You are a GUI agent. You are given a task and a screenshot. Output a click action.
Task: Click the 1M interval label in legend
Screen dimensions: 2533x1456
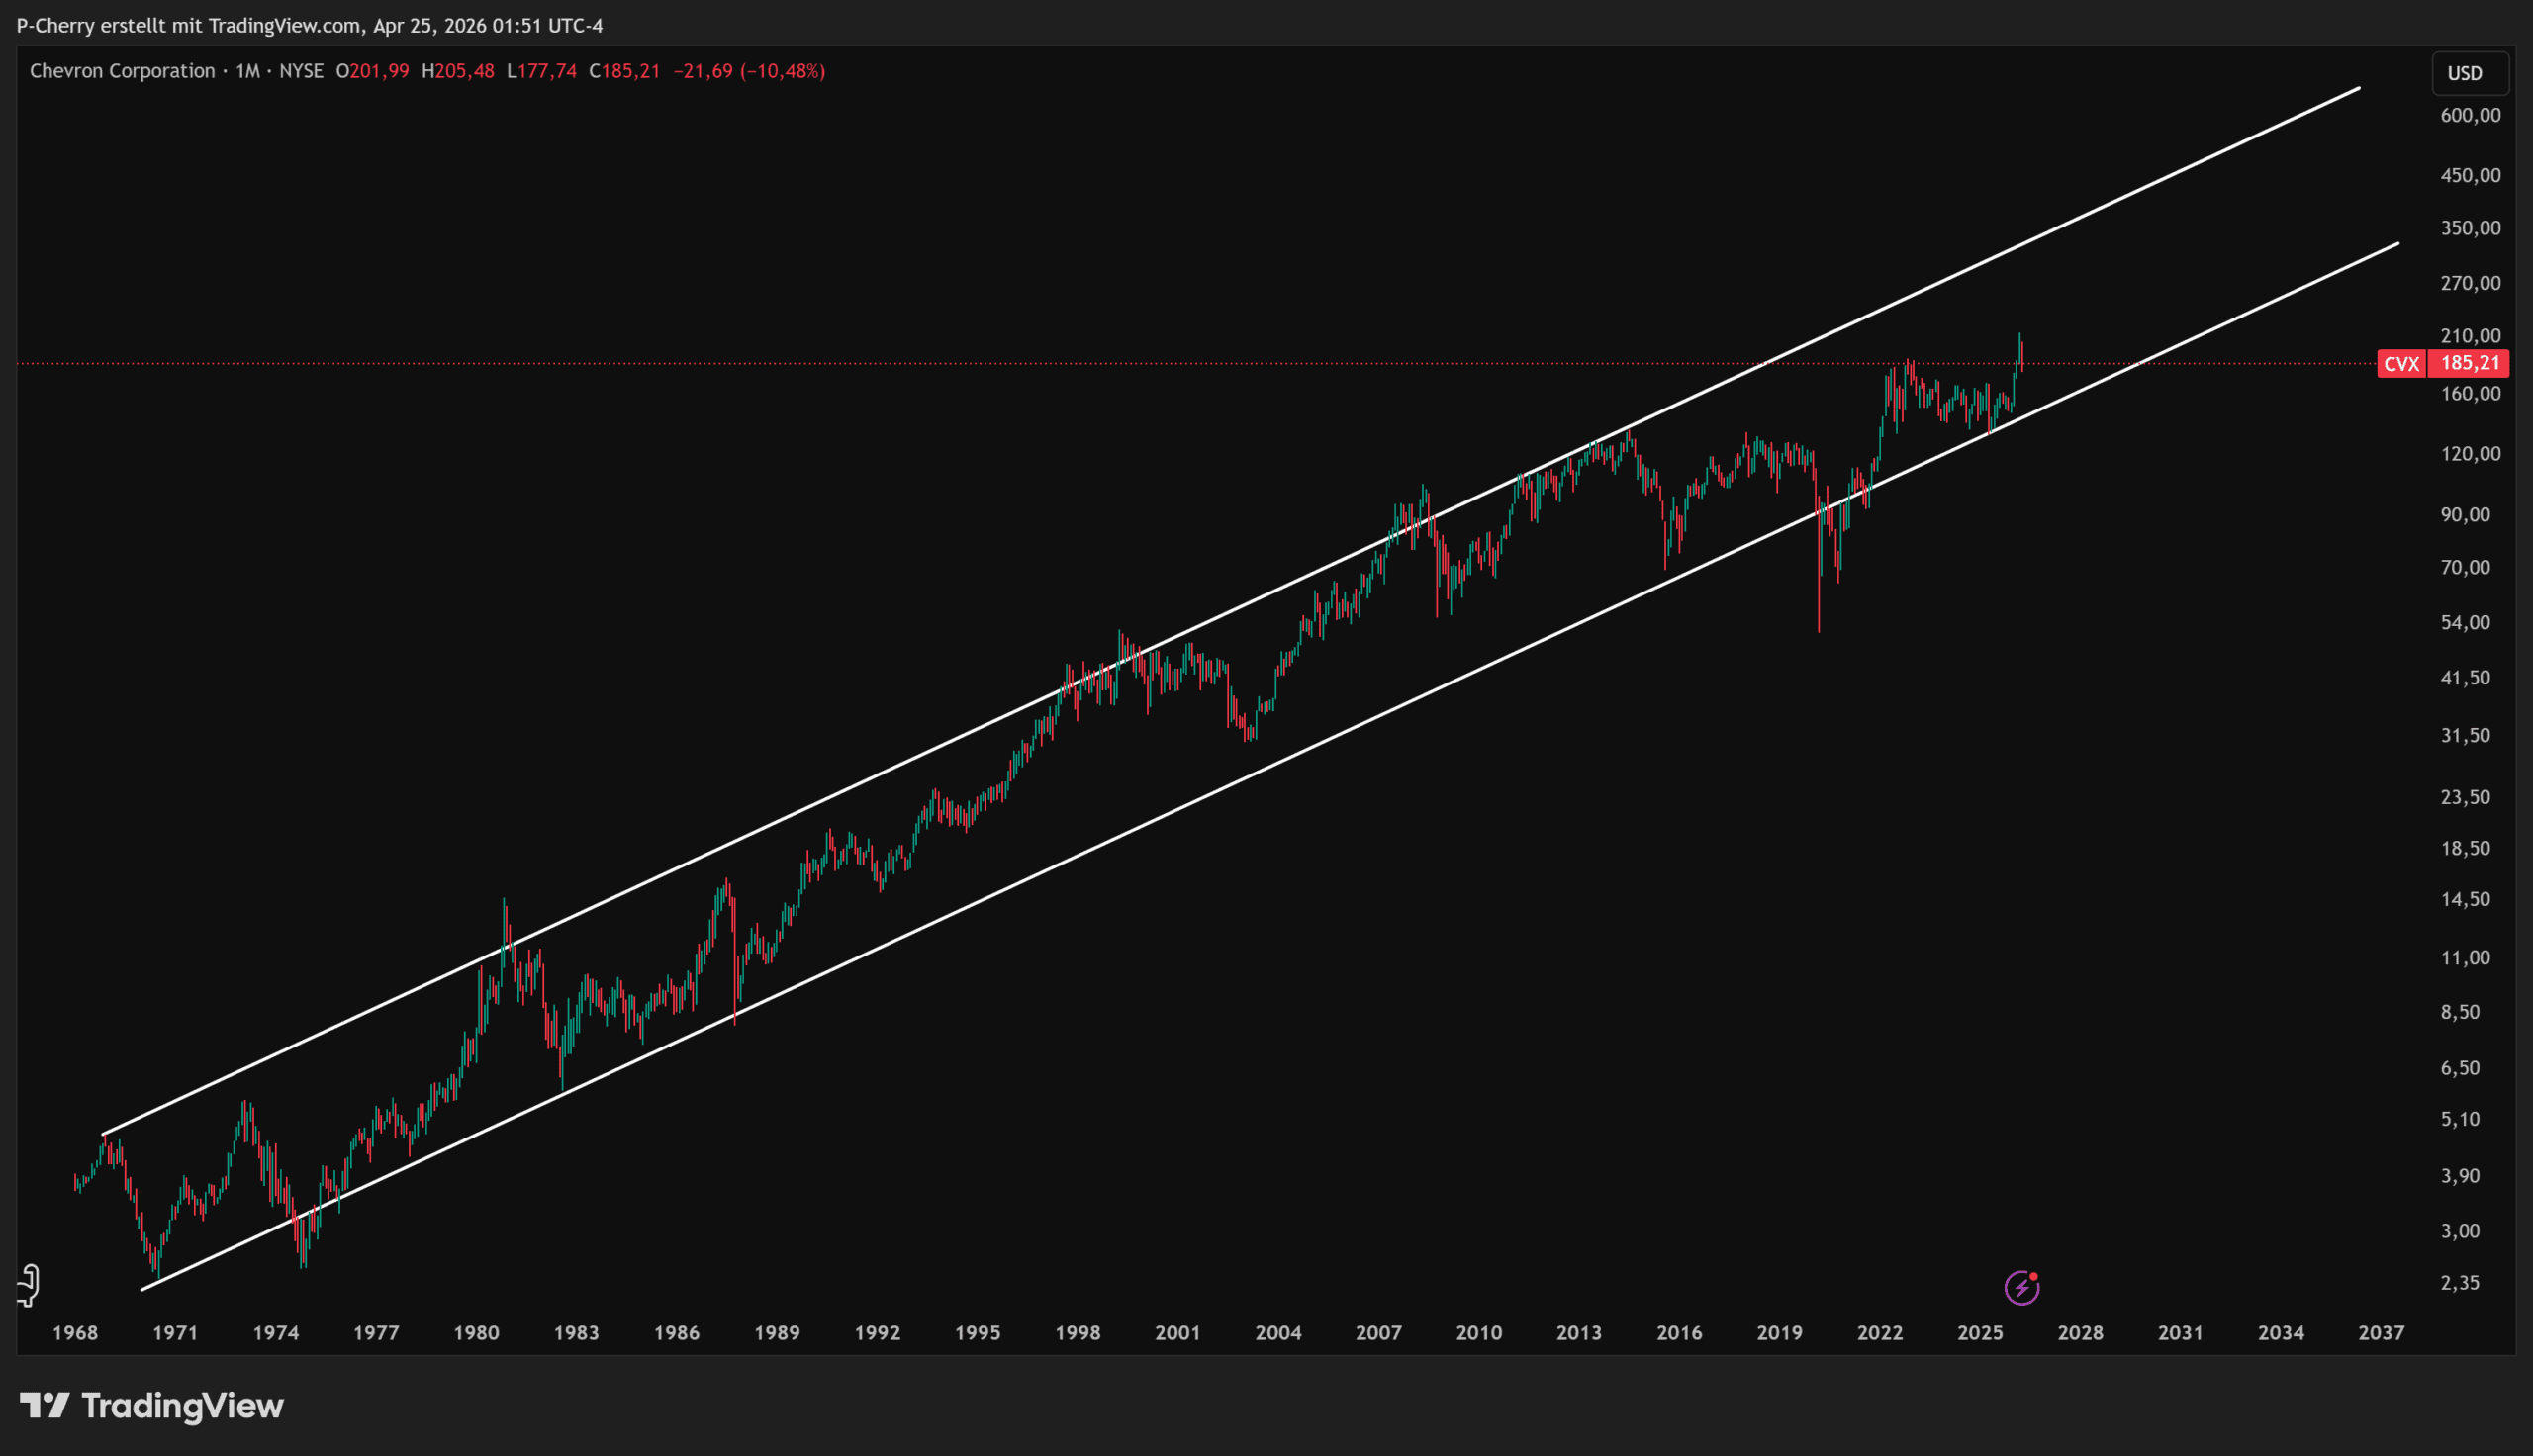click(x=247, y=71)
